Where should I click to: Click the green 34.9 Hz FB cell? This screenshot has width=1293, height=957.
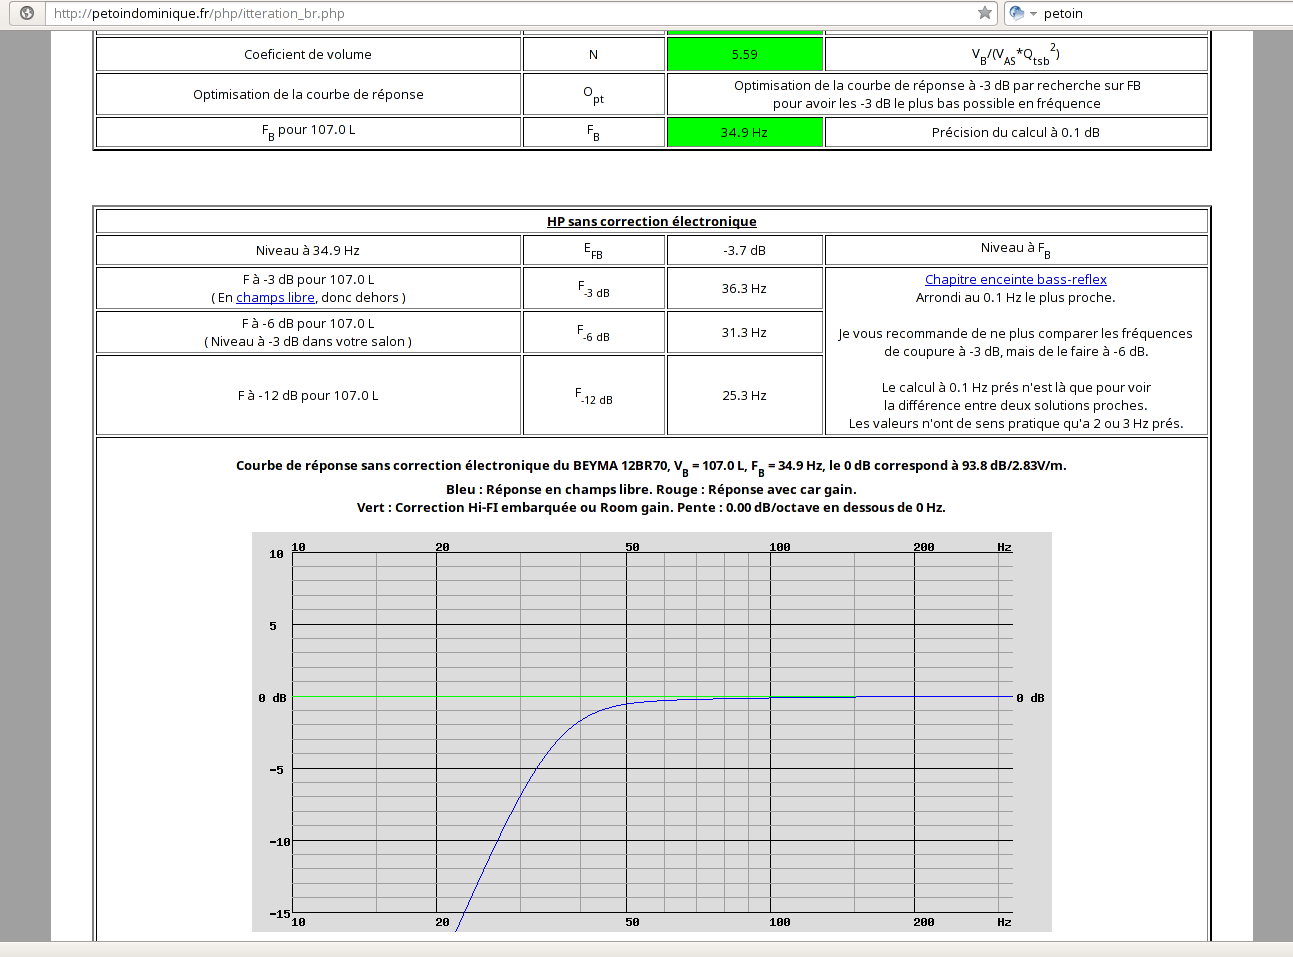coord(744,132)
